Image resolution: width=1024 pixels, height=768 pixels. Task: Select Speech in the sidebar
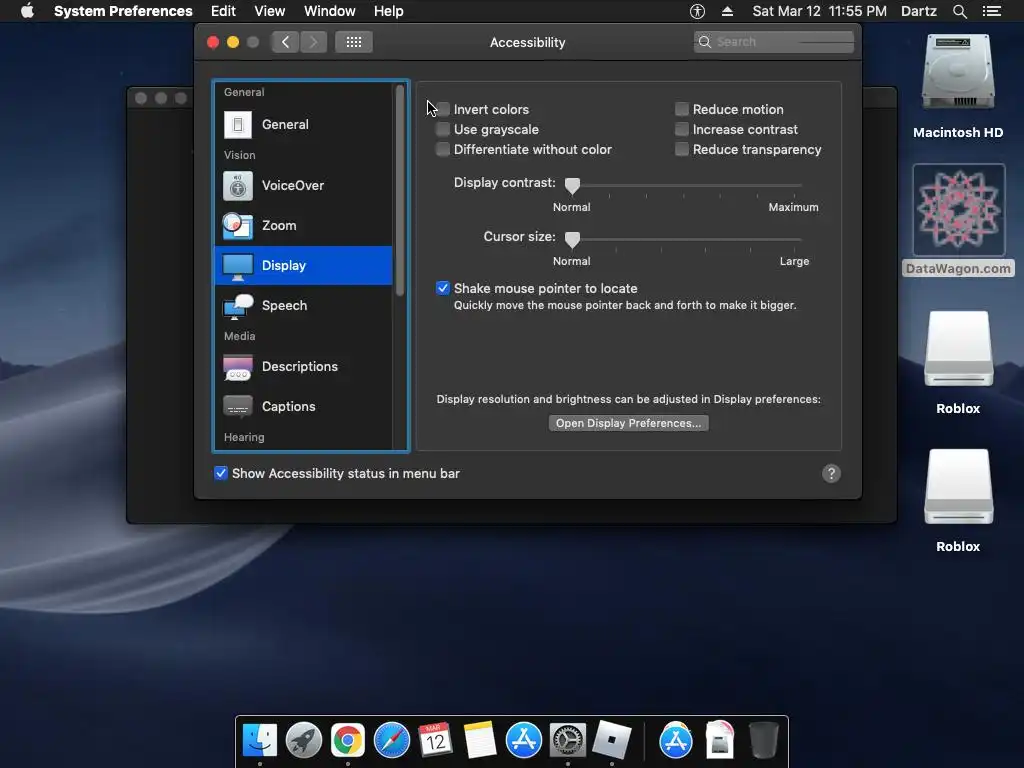pyautogui.click(x=303, y=305)
